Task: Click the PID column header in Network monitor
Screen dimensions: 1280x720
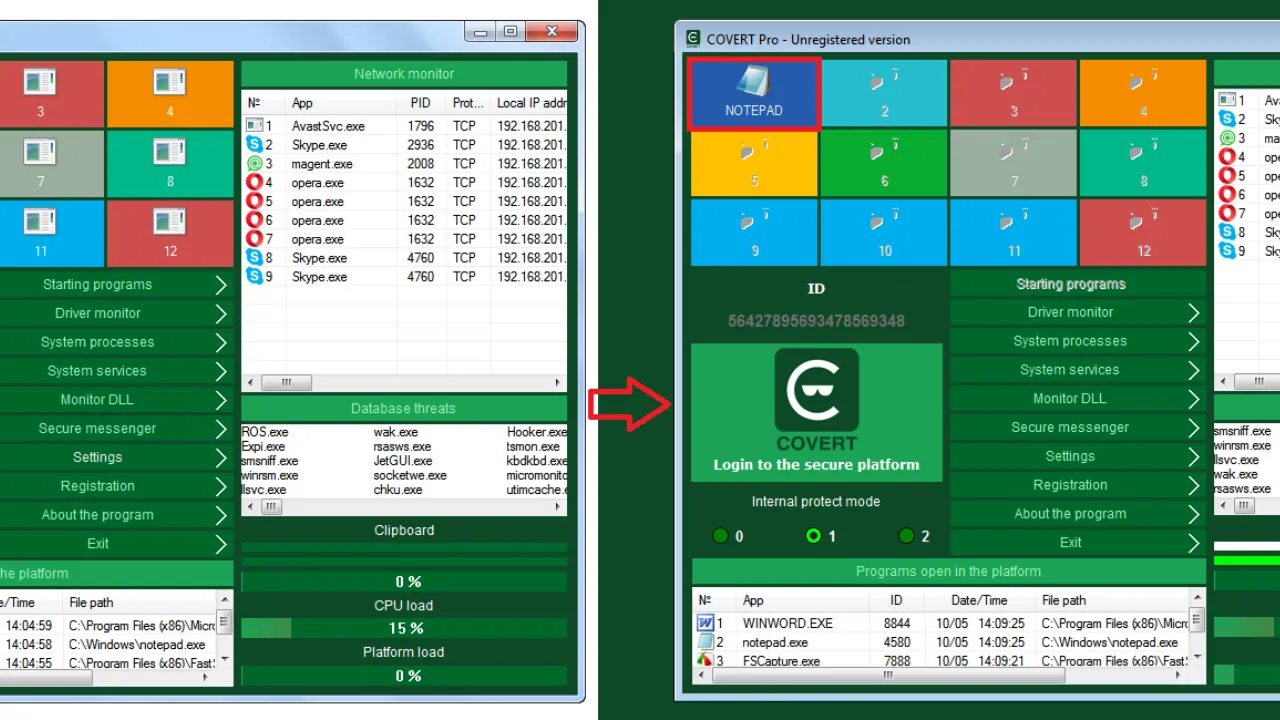Action: coord(421,103)
